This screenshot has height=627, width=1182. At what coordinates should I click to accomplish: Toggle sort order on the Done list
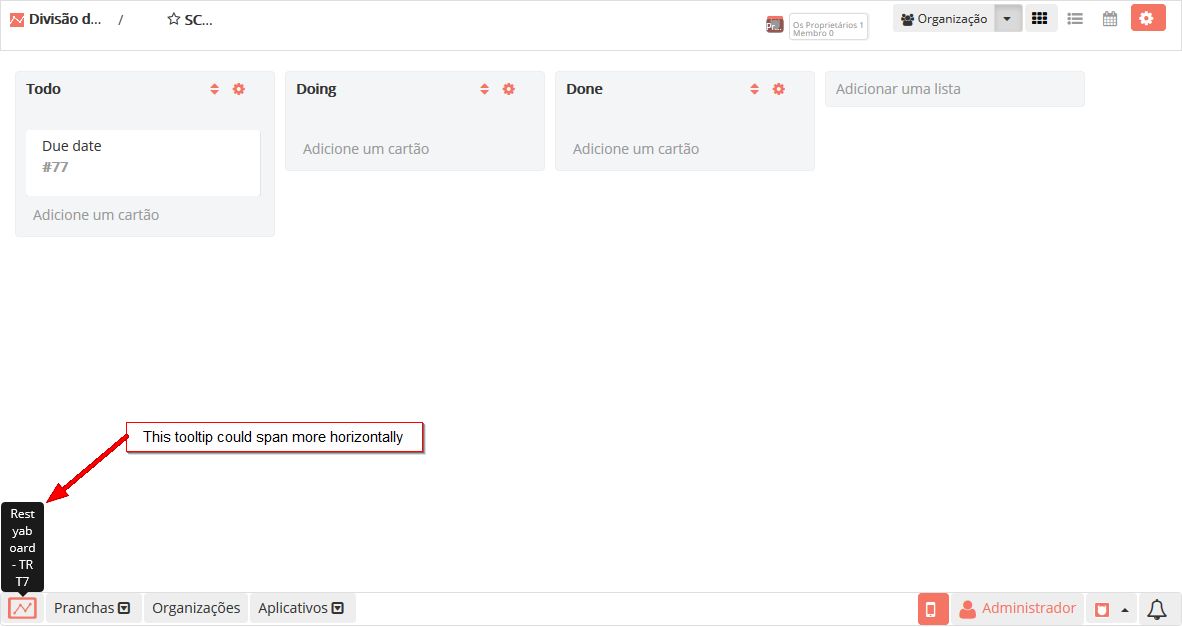[x=753, y=89]
